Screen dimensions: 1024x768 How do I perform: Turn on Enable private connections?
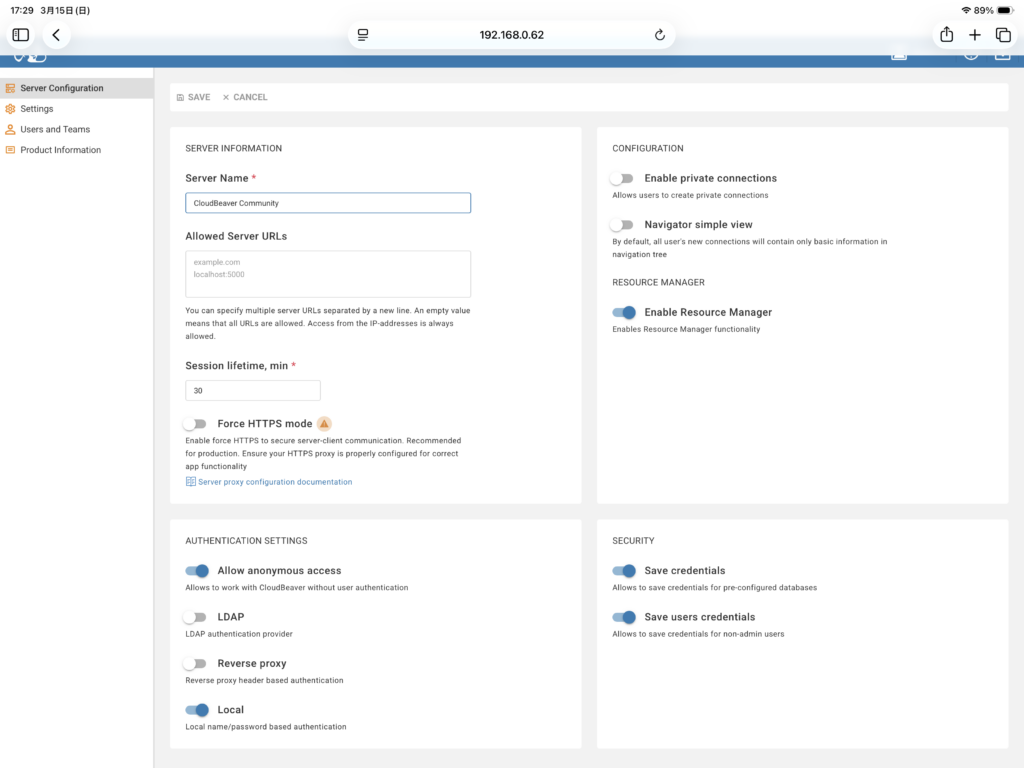click(622, 179)
